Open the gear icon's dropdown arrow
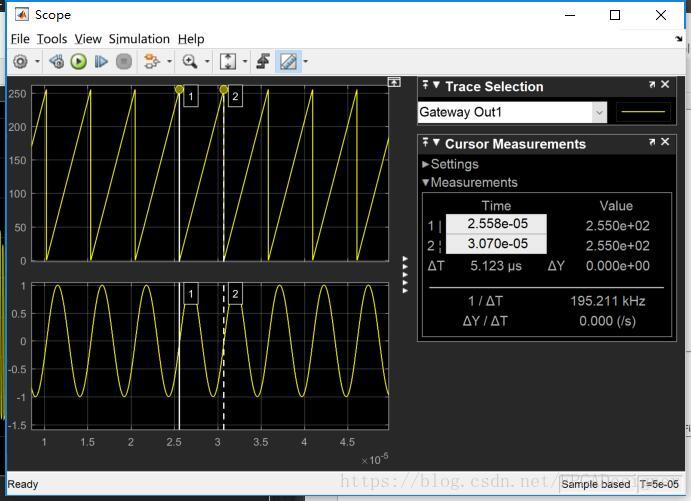 click(x=37, y=61)
